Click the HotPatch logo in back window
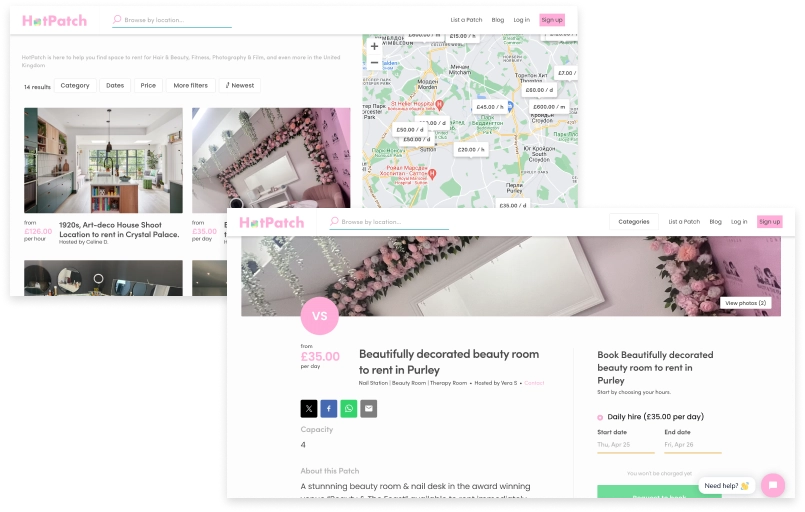 pyautogui.click(x=54, y=21)
